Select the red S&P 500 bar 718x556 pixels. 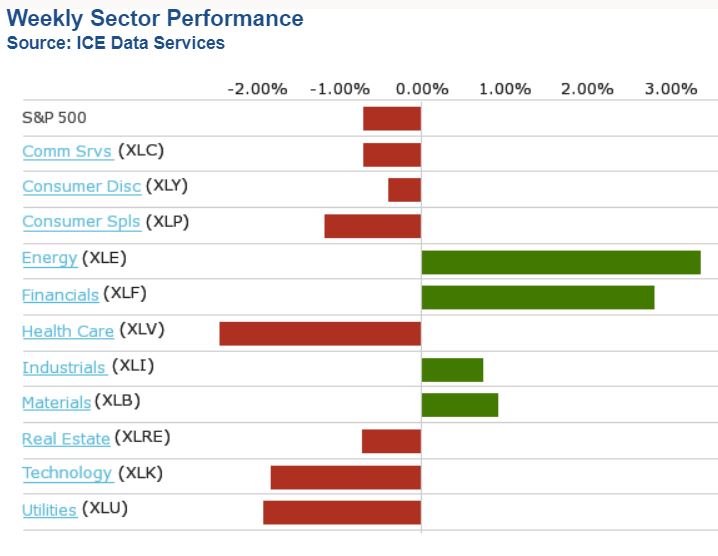(391, 118)
